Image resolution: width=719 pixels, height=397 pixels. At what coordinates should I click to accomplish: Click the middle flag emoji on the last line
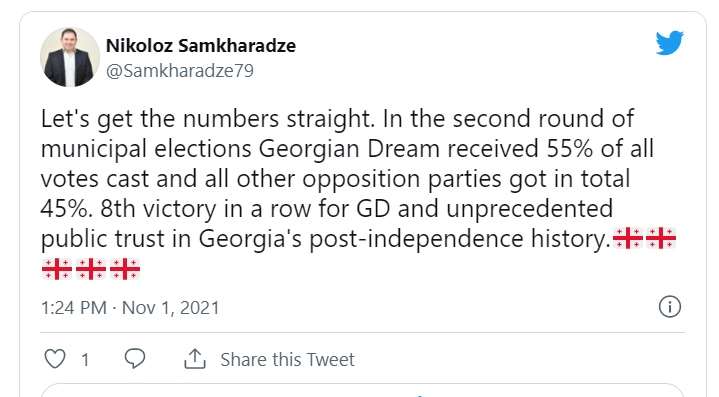(91, 269)
